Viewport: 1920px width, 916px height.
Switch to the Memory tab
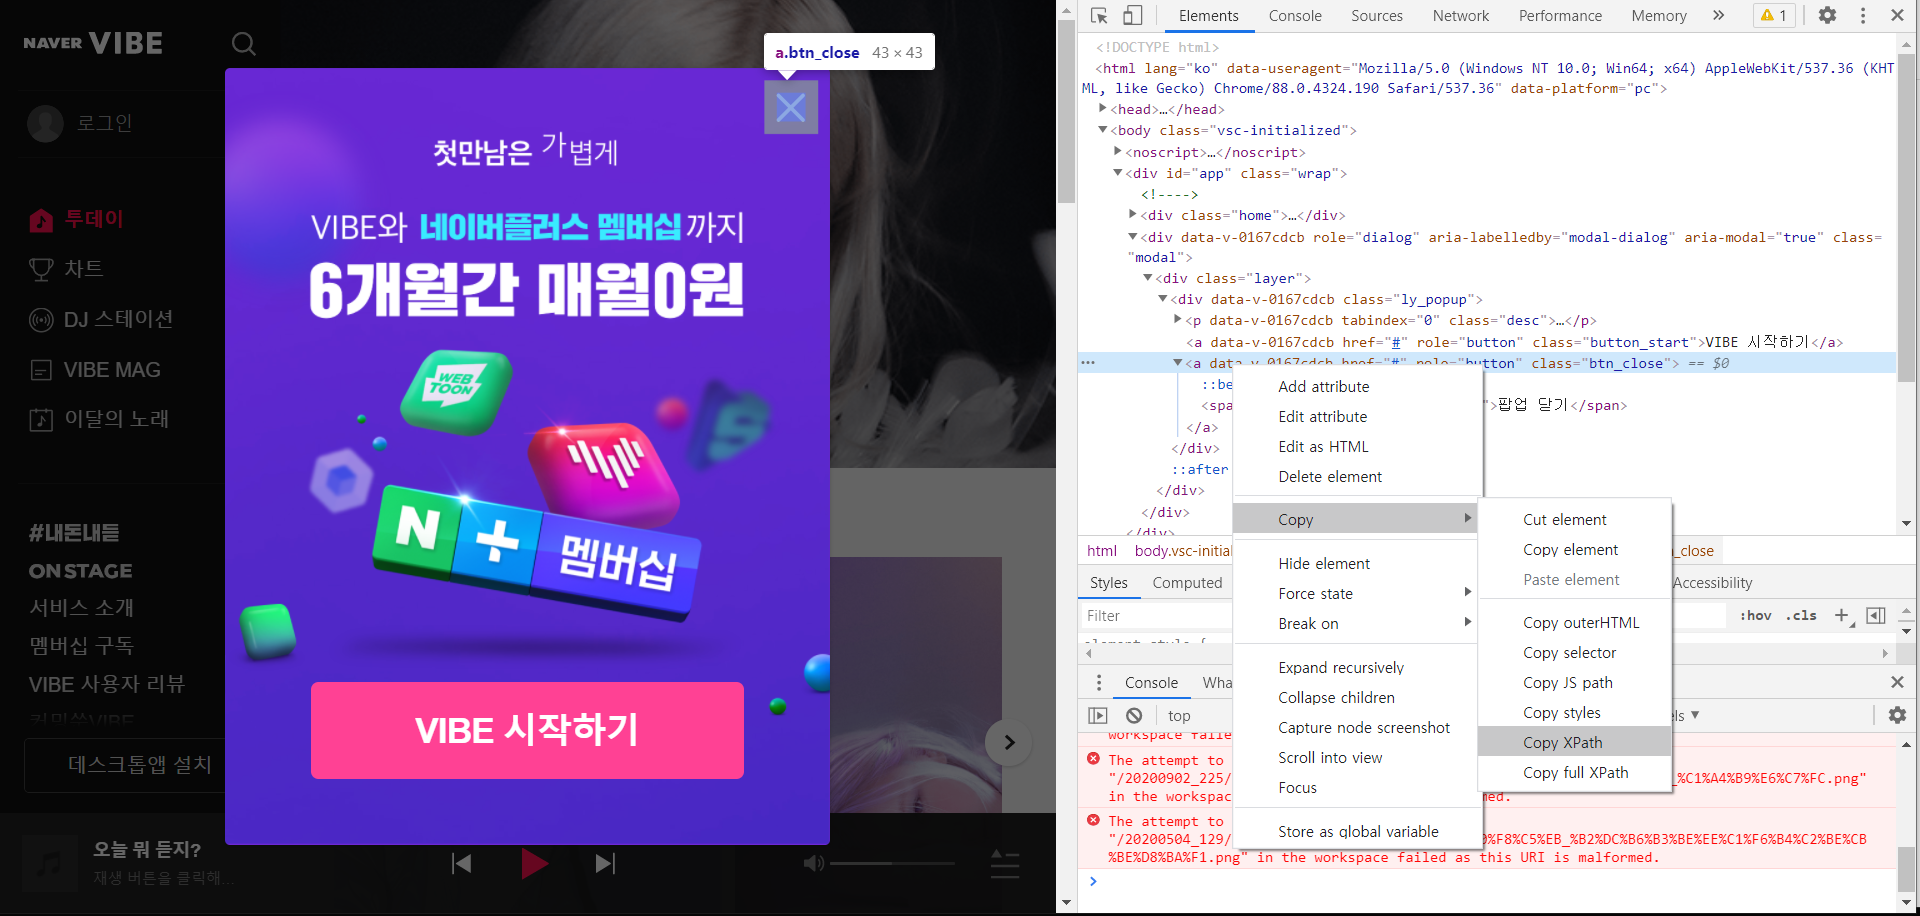coord(1659,16)
